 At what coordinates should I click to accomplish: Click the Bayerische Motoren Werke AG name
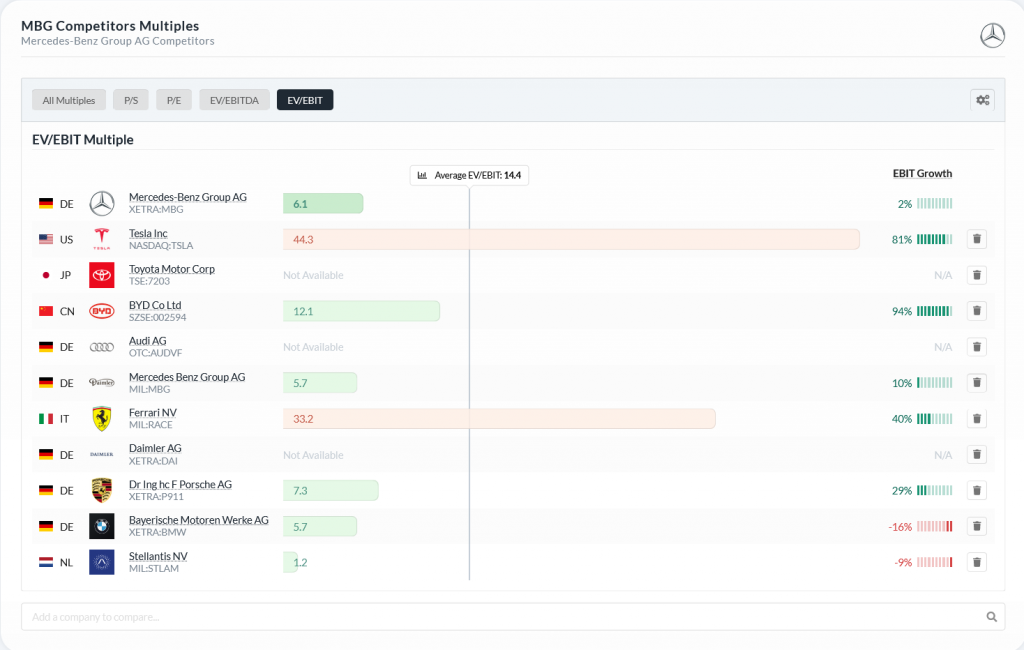[199, 520]
